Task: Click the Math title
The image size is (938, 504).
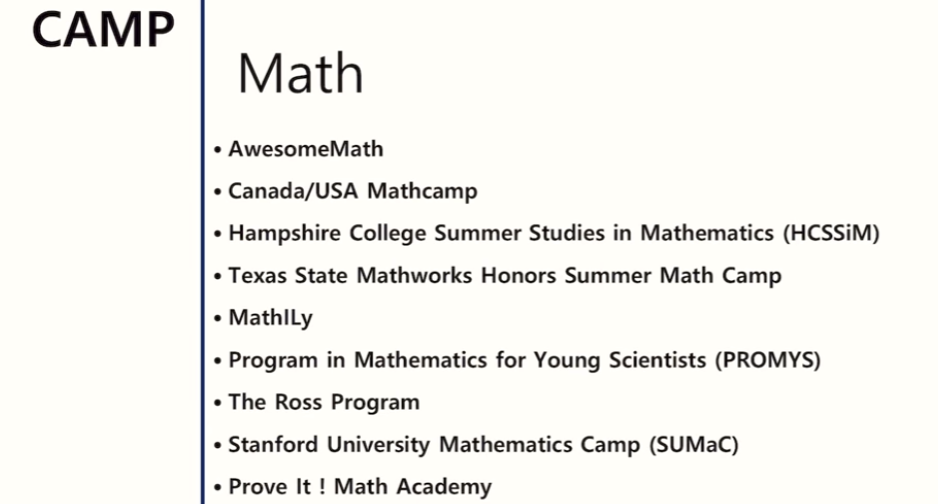Action: (x=300, y=74)
